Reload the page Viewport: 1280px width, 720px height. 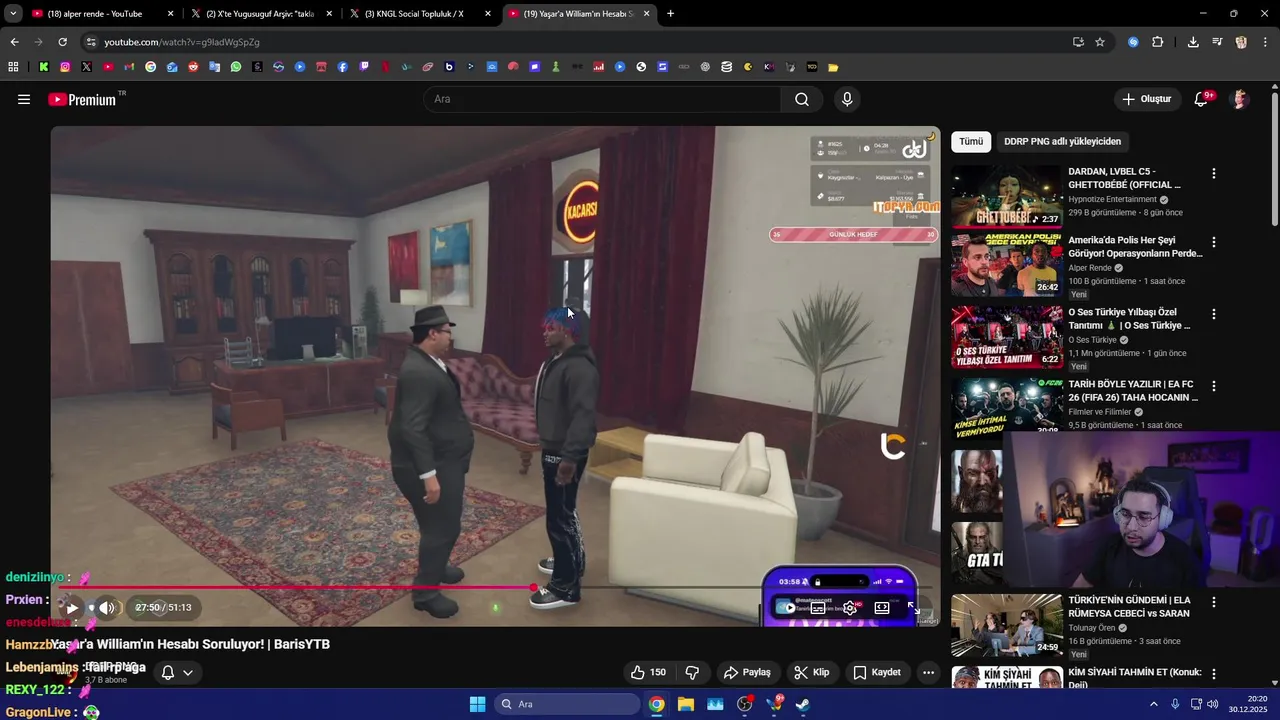(x=62, y=42)
